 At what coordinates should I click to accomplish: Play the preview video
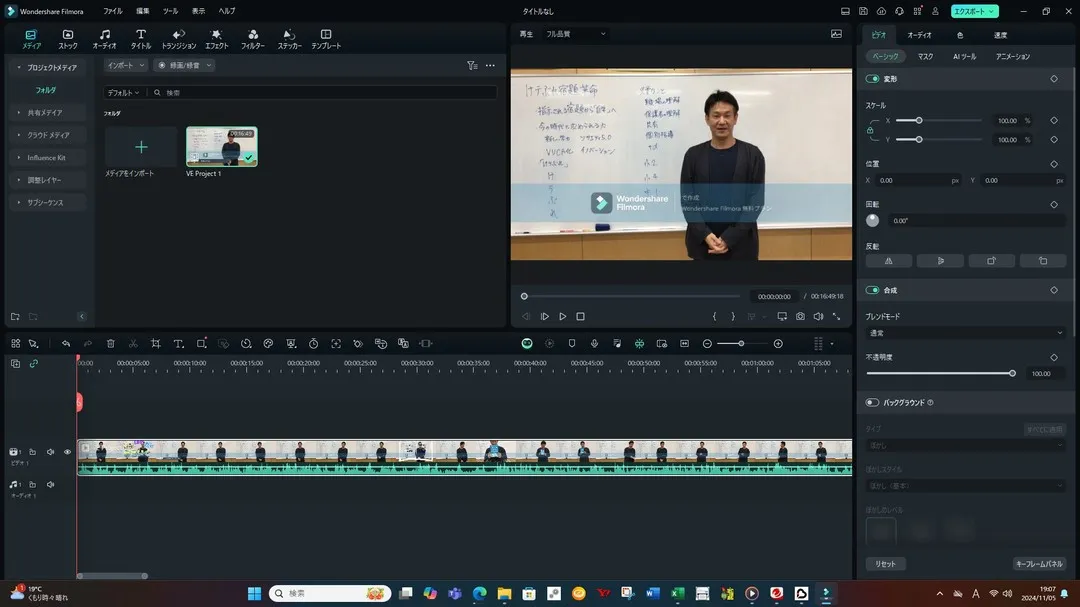click(x=562, y=316)
